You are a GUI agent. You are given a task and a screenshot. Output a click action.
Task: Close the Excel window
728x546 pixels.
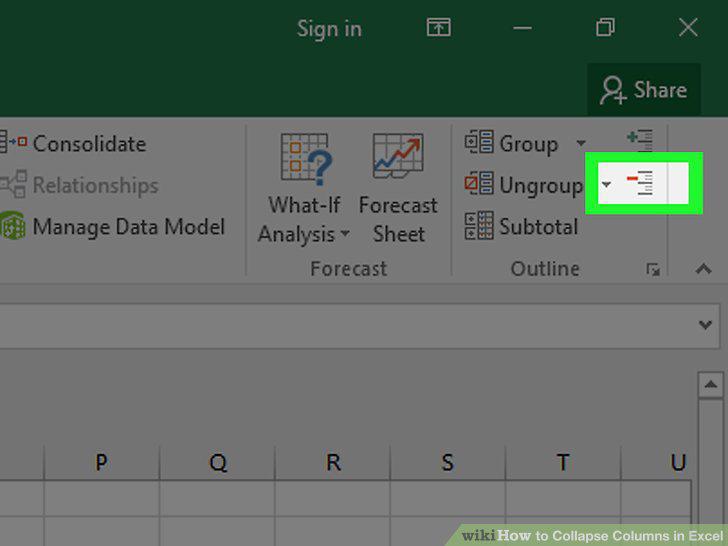(x=688, y=27)
